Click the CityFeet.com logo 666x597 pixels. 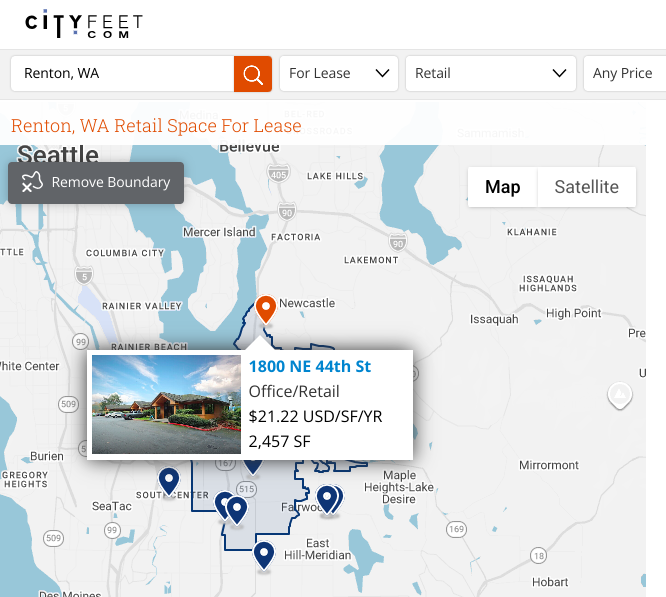pos(84,24)
